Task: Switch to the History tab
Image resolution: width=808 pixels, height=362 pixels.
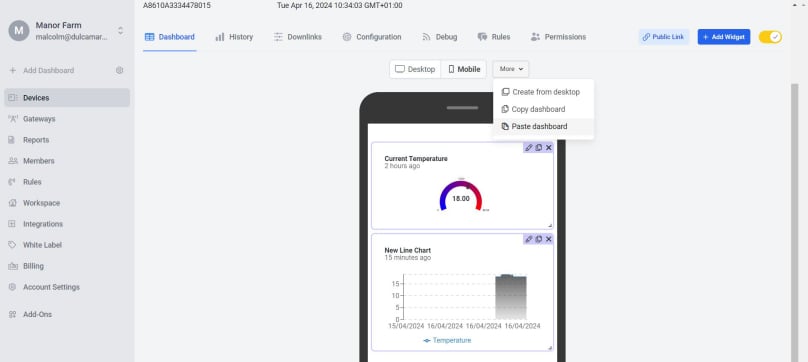Action: pos(234,37)
